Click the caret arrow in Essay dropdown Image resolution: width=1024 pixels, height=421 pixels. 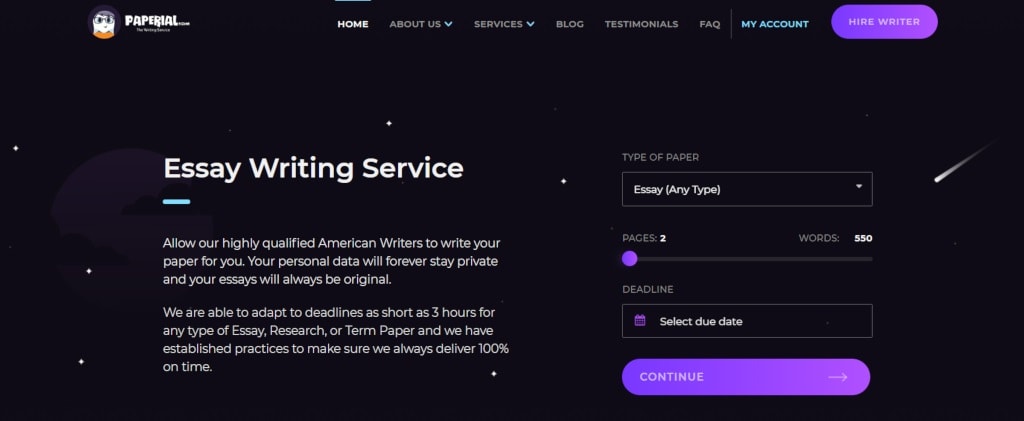point(859,186)
